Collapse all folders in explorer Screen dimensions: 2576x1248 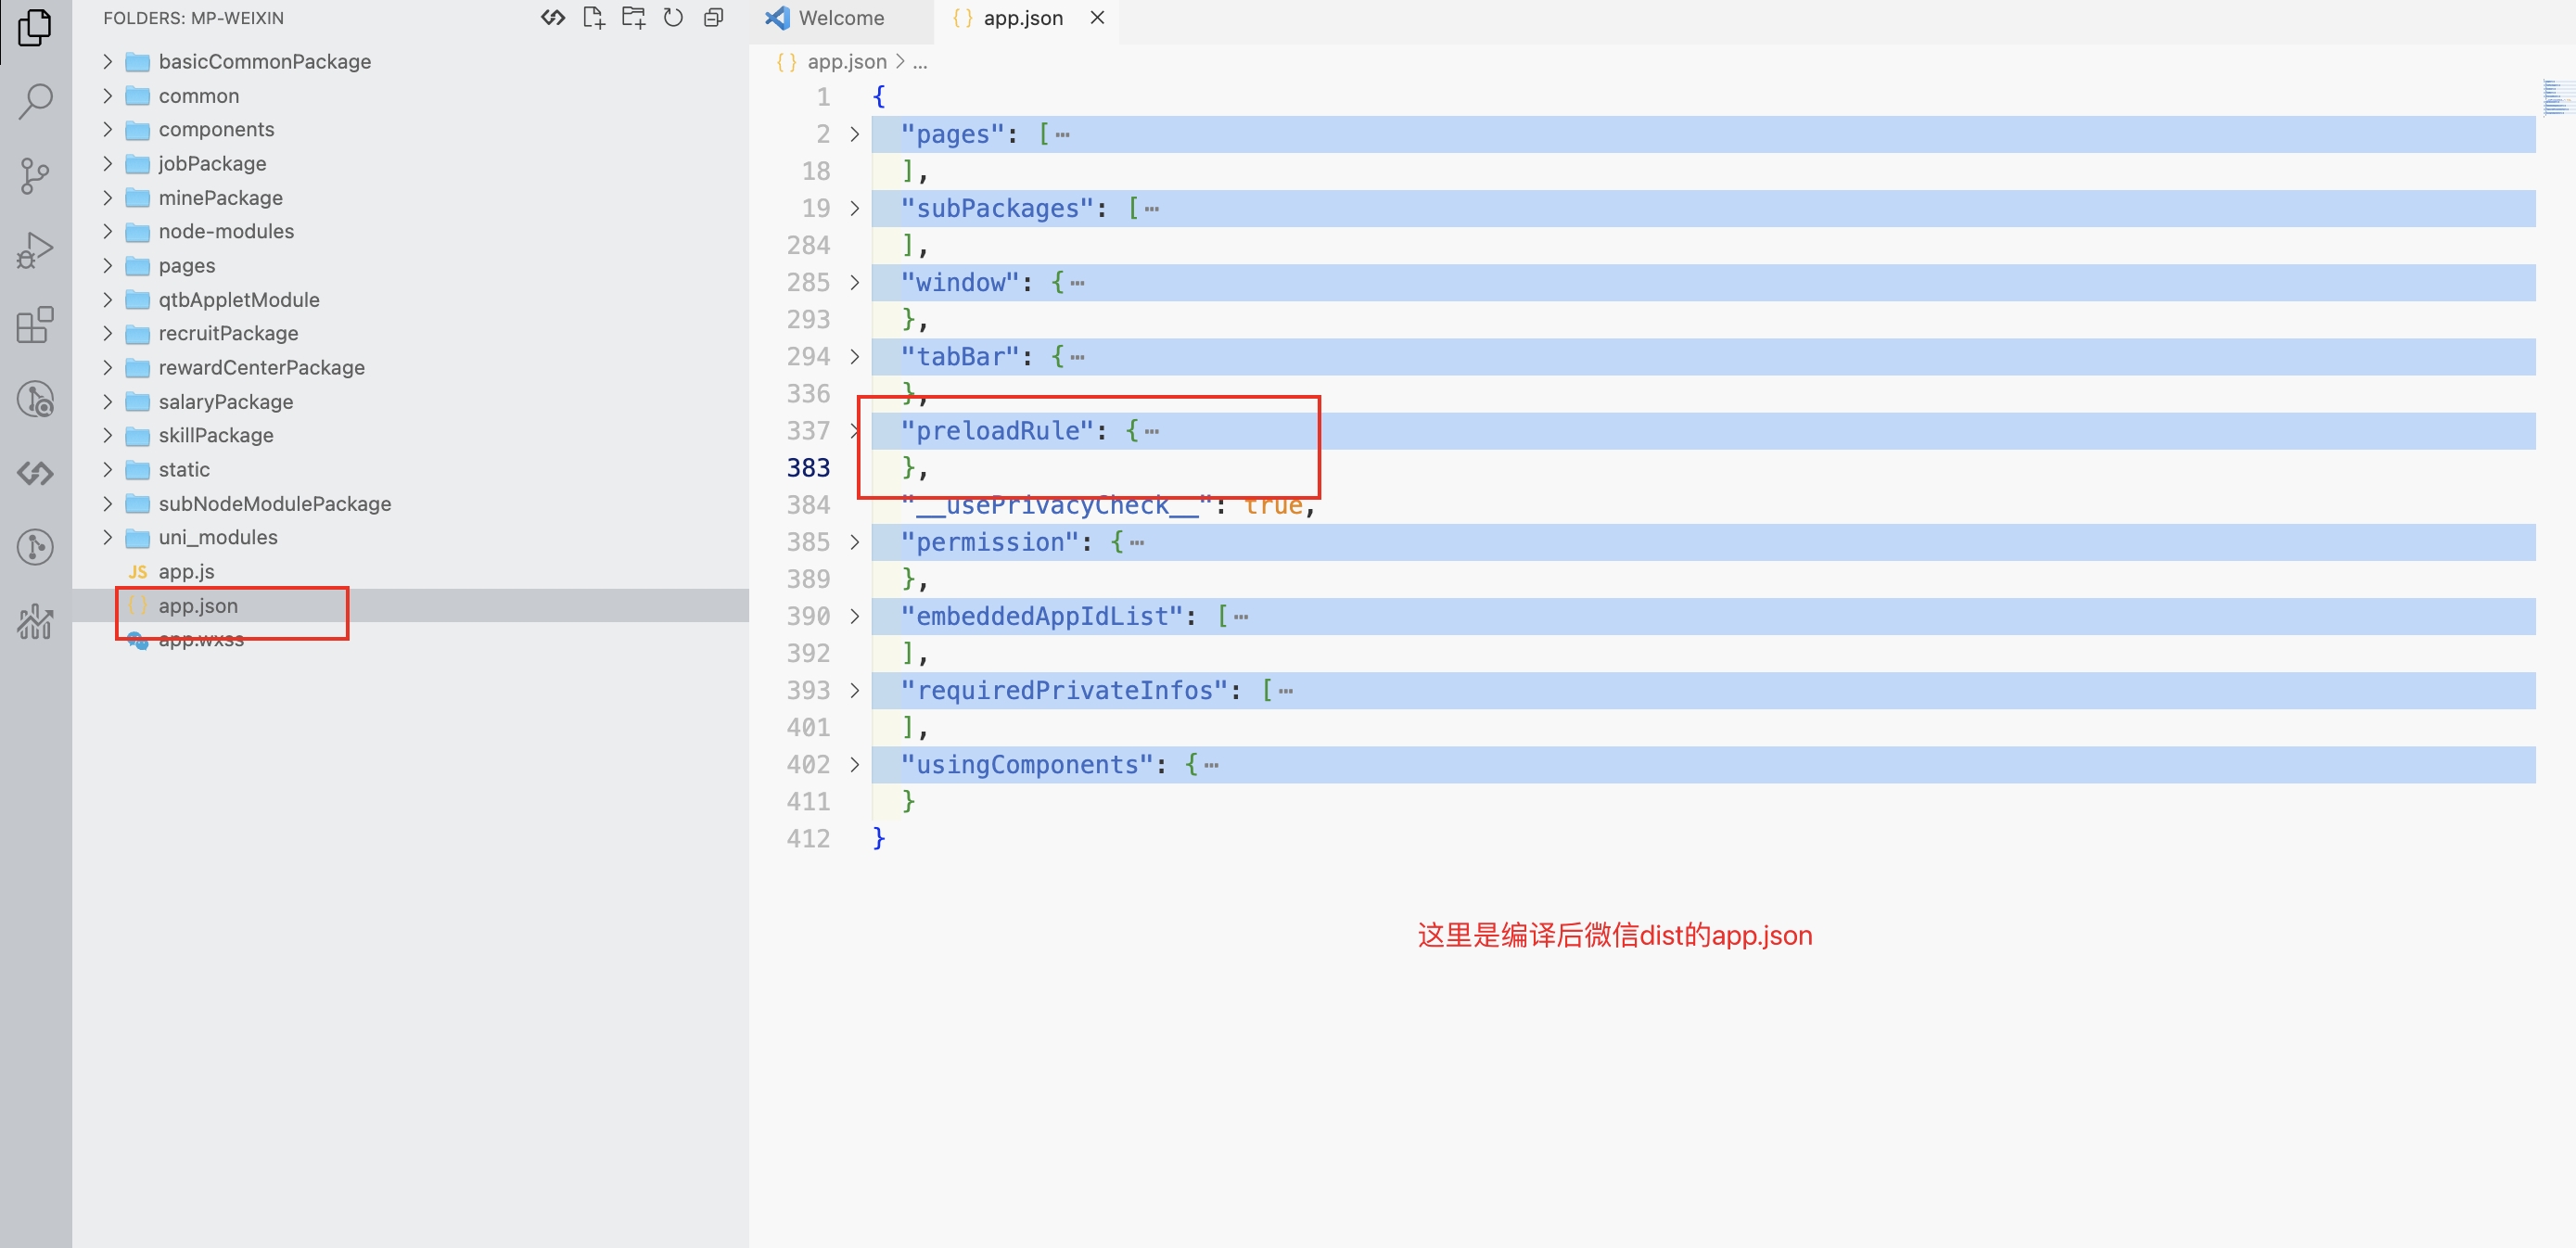(x=713, y=17)
